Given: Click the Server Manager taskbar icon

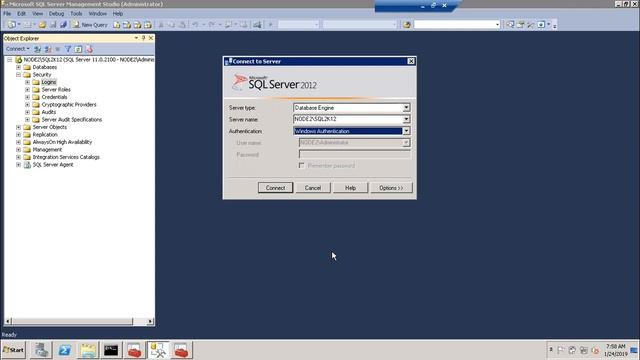Looking at the screenshot, I should click(x=41, y=350).
